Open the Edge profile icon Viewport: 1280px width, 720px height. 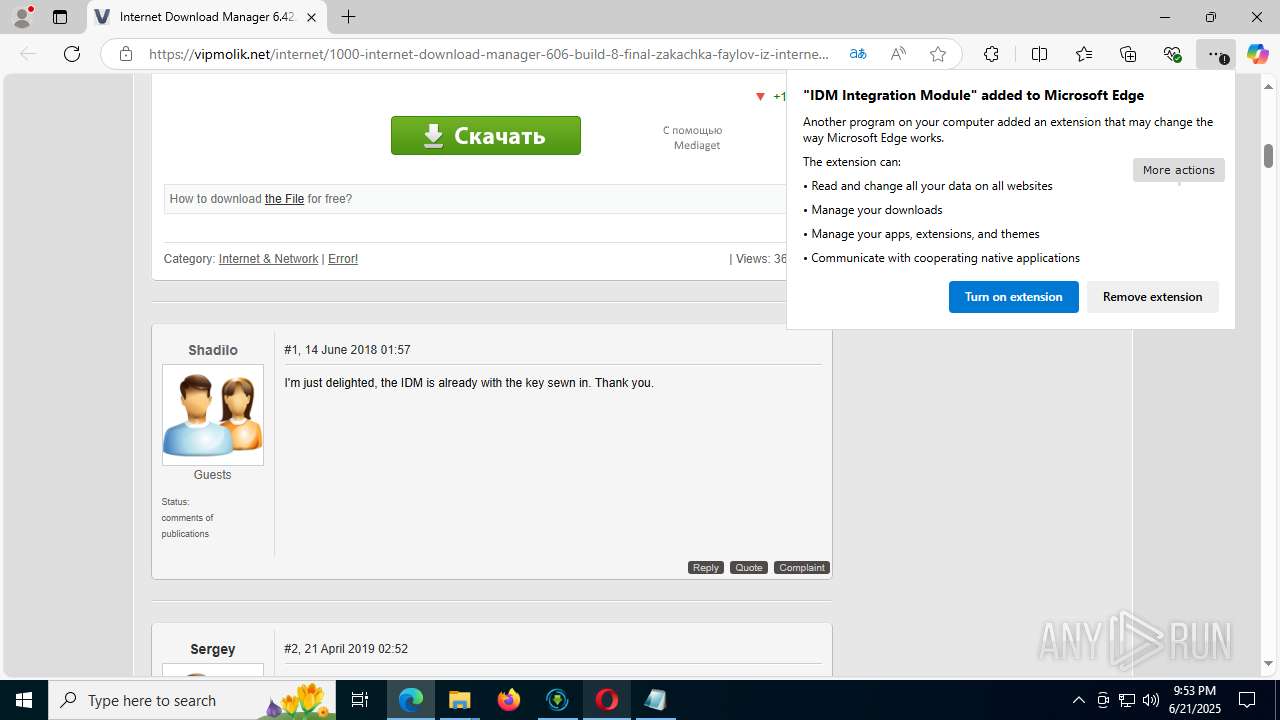[x=22, y=16]
